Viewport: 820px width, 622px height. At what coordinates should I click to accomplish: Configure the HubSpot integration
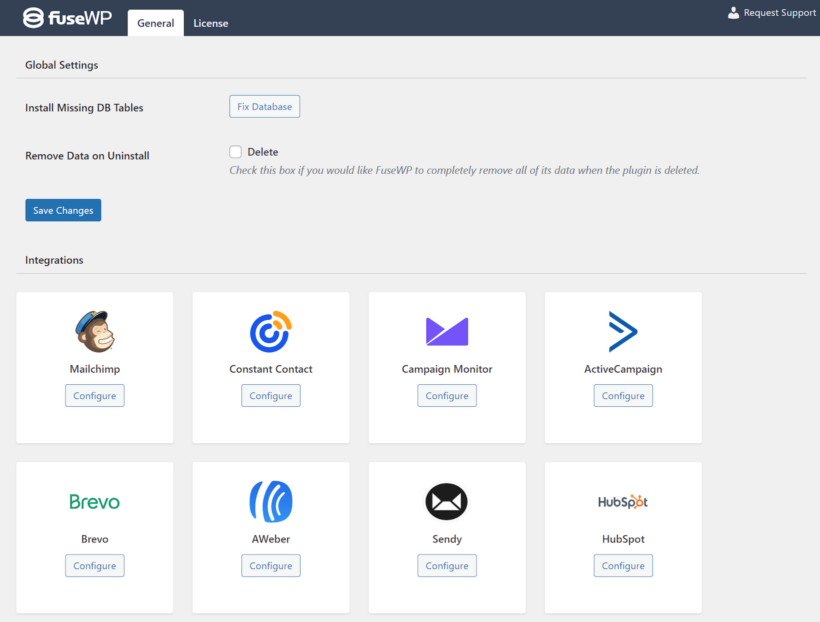click(x=622, y=565)
